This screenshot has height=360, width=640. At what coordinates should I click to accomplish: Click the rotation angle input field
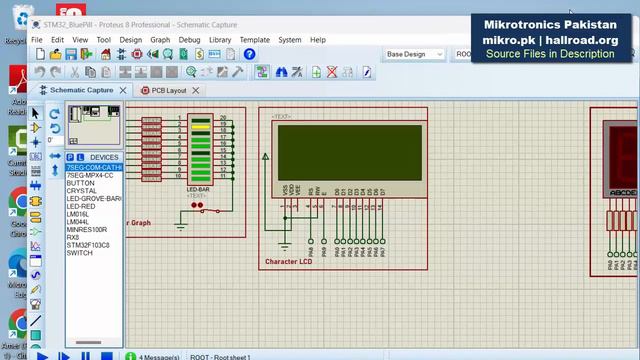(55, 140)
